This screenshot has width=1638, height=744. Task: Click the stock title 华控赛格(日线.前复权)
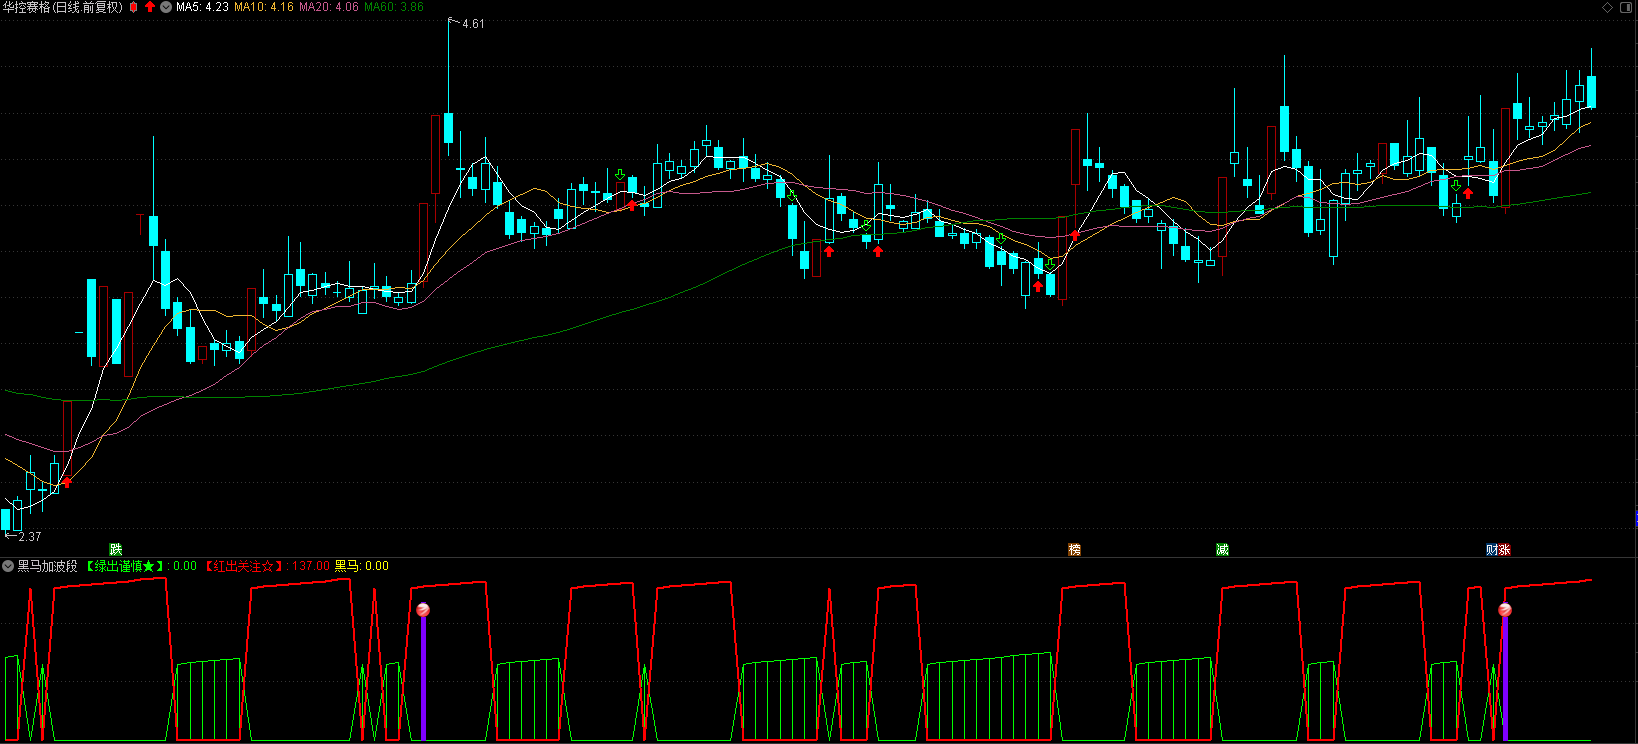63,7
